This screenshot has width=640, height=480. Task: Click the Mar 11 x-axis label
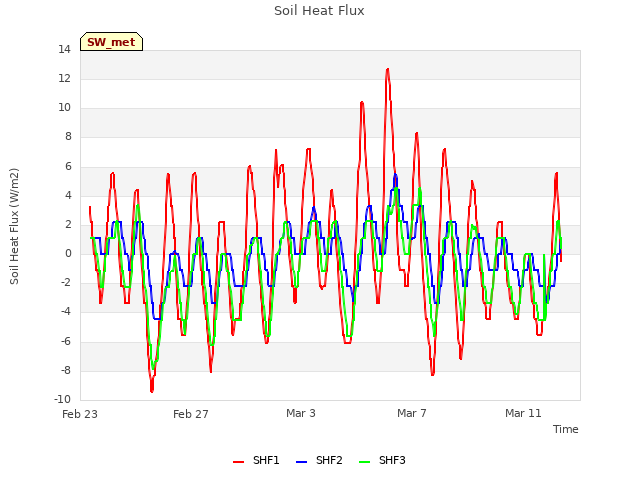[x=523, y=413]
